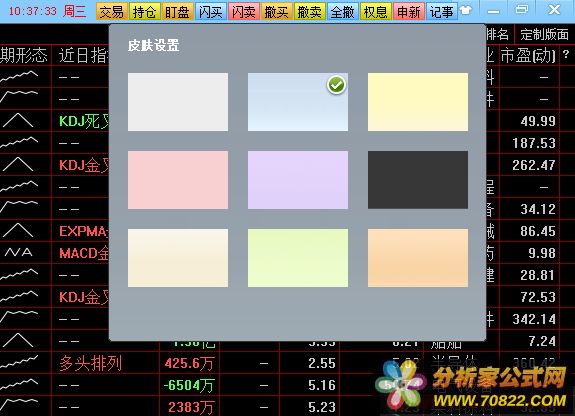Select the 34.12 P/E value
575x416 pixels.
click(x=538, y=209)
